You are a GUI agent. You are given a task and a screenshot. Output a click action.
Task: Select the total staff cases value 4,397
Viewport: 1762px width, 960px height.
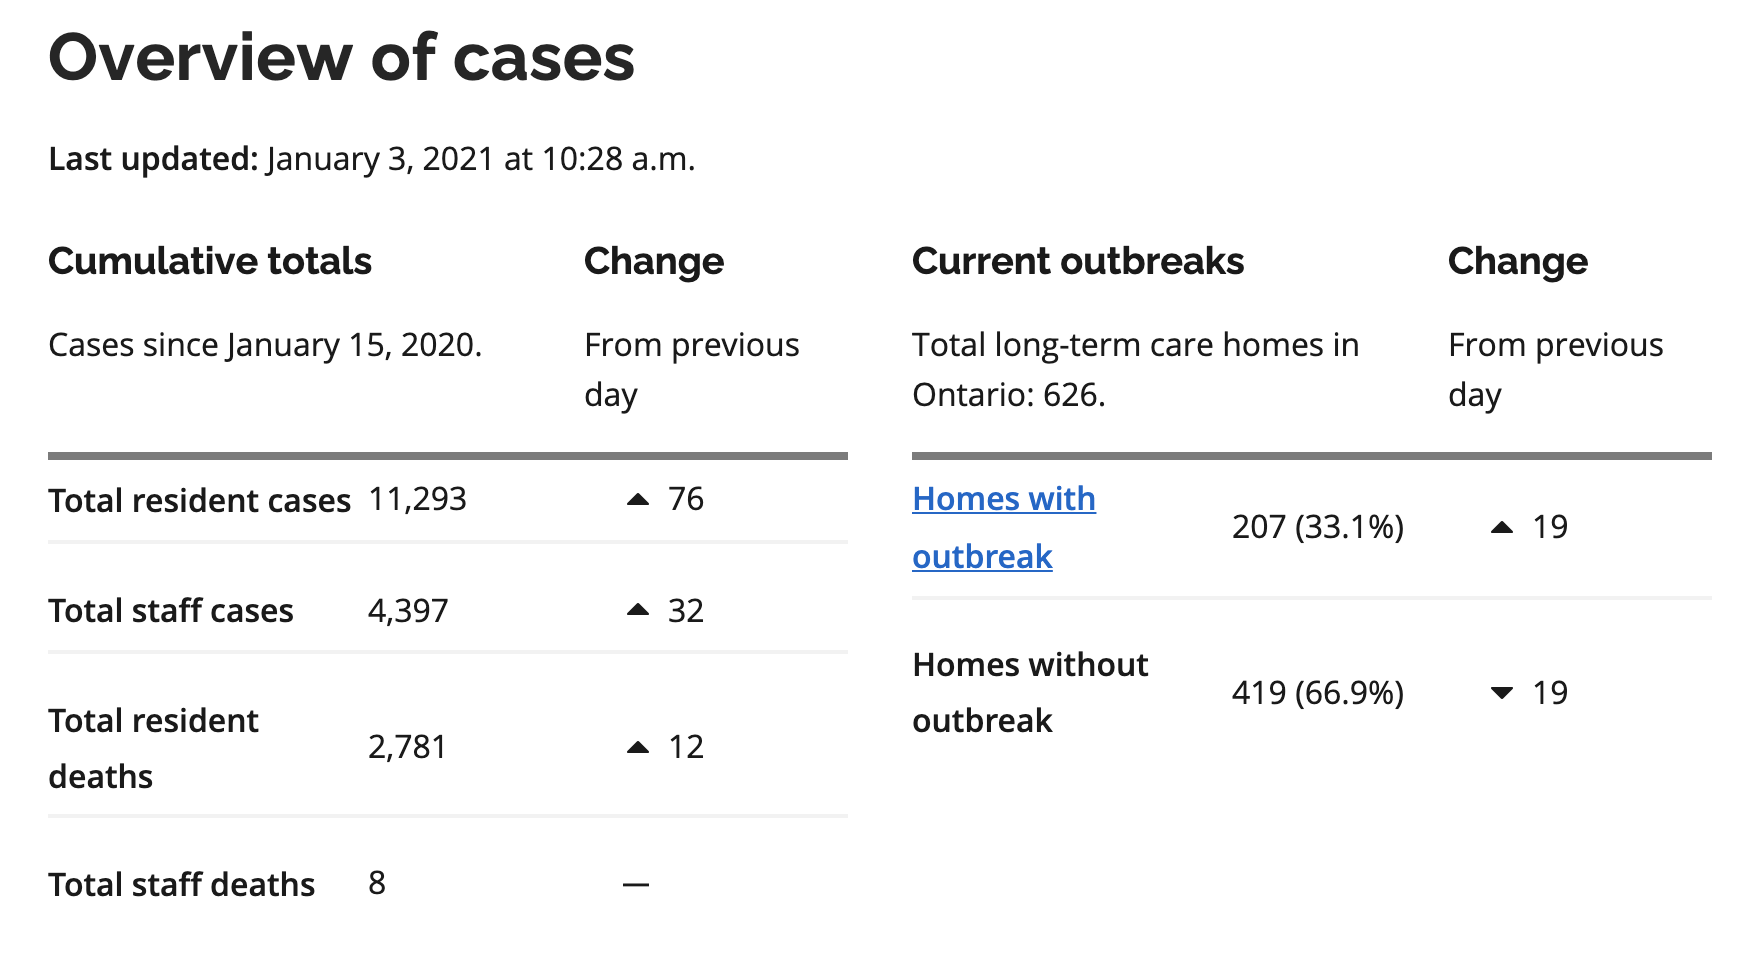pyautogui.click(x=408, y=610)
